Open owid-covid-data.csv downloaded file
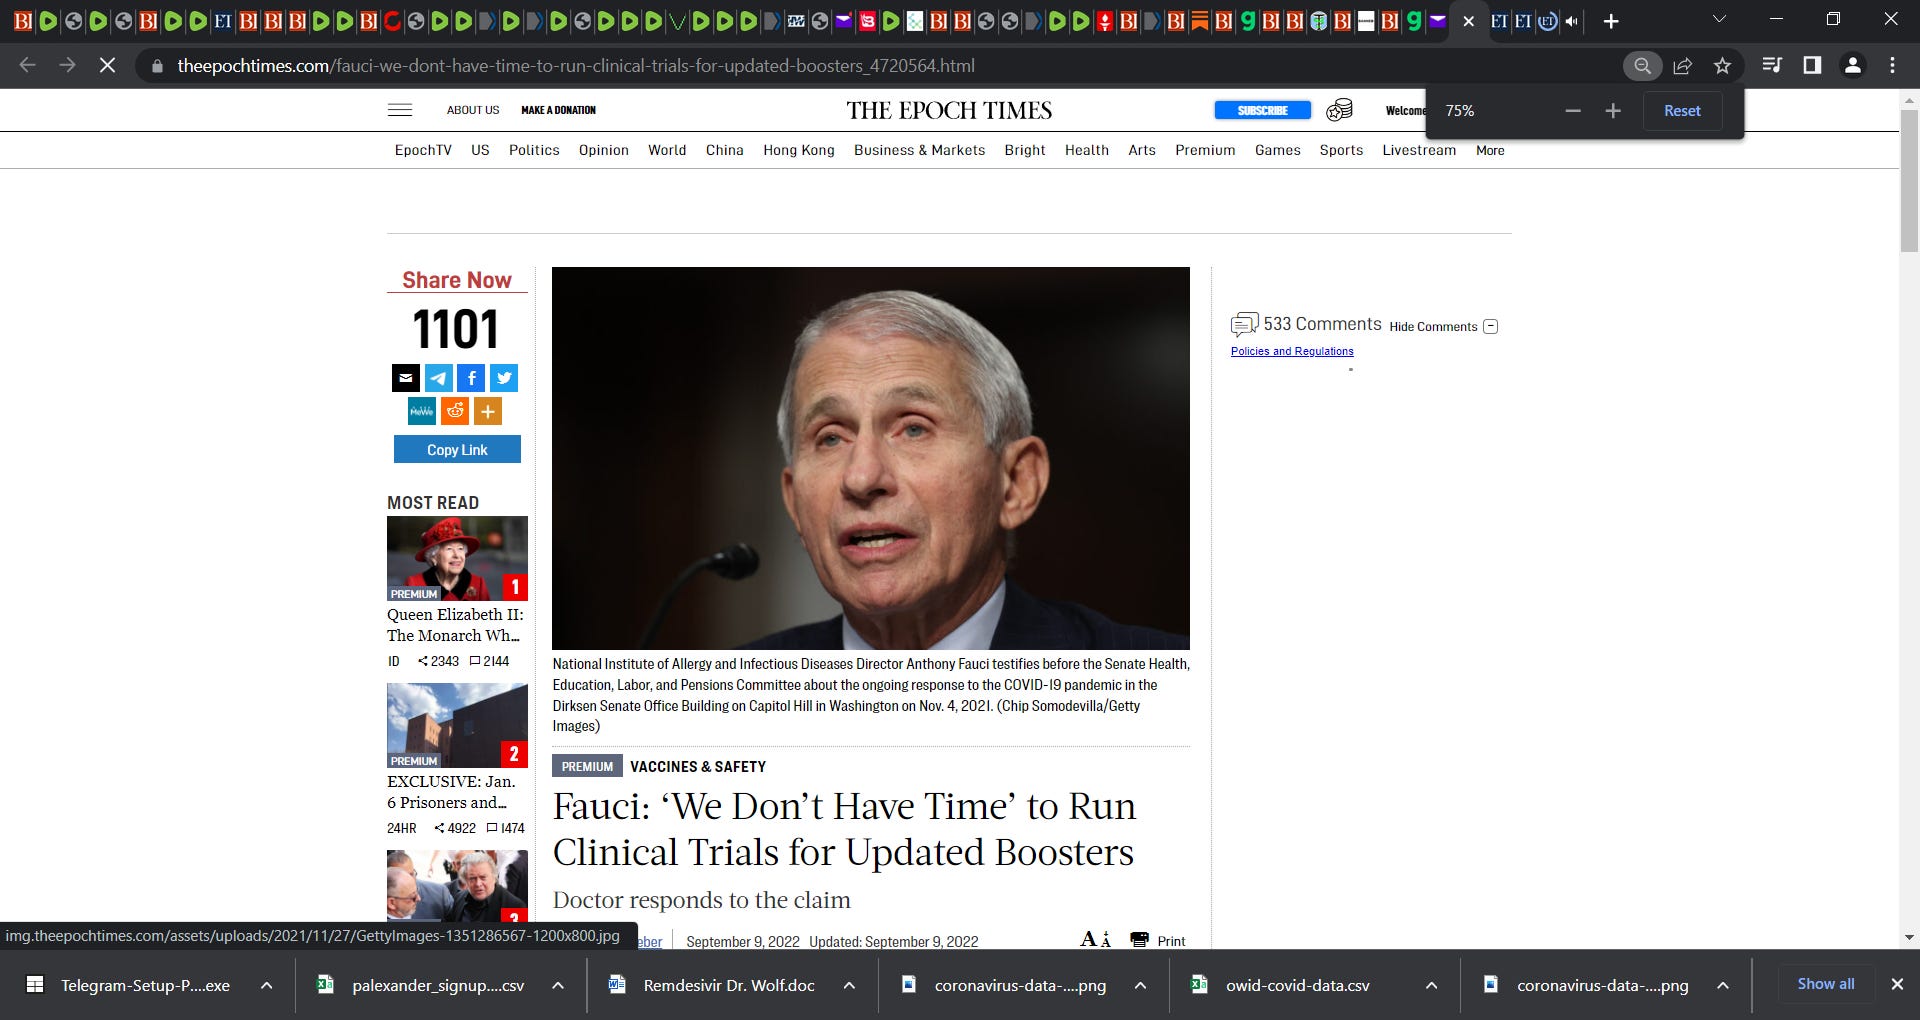The height and width of the screenshot is (1020, 1920). 1297,985
